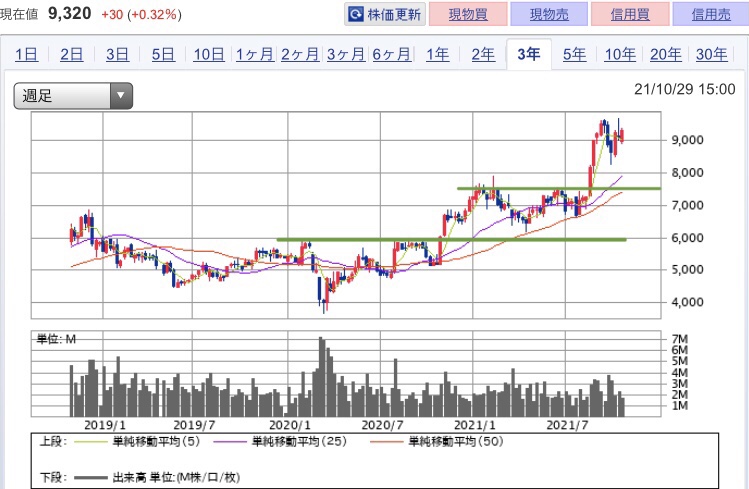Click the 2019/7 date axis label
The height and width of the screenshot is (489, 749).
[x=194, y=425]
